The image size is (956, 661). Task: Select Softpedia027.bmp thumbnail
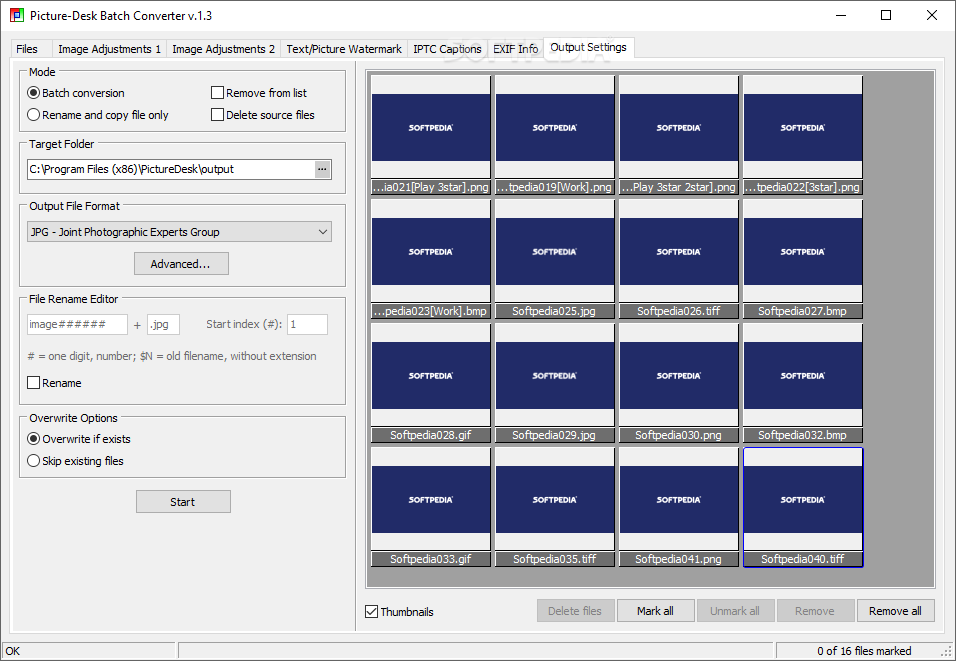point(803,259)
